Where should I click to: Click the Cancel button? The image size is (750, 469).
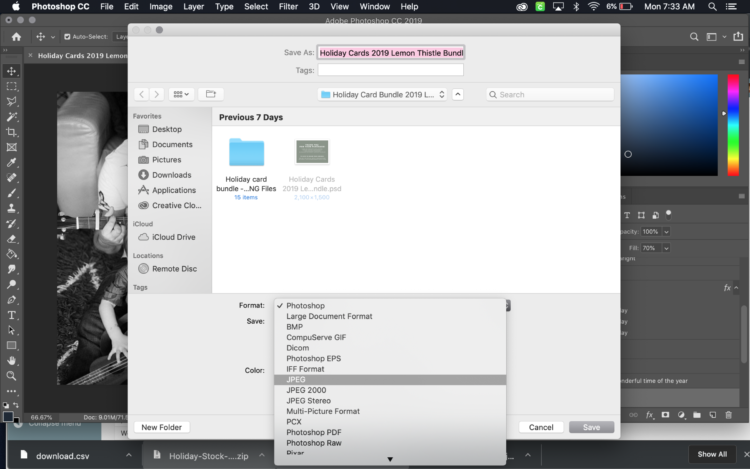click(x=541, y=427)
